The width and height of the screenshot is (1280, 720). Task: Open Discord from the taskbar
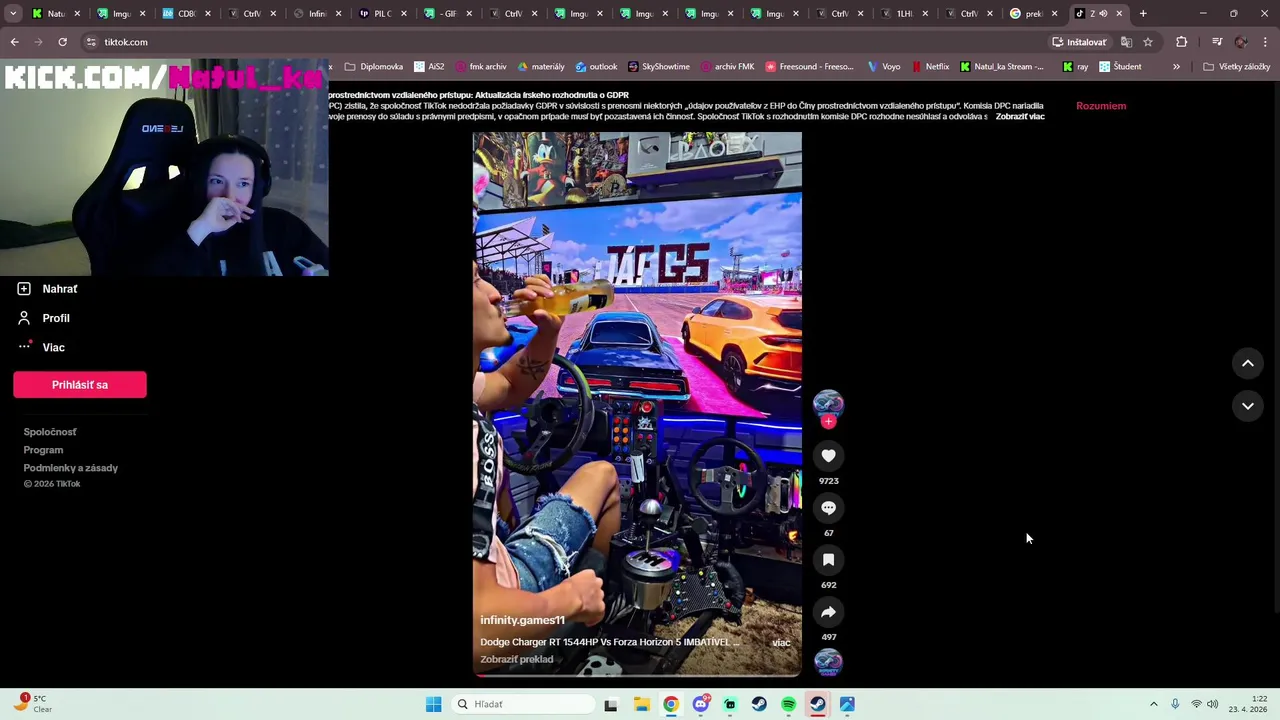coord(700,704)
